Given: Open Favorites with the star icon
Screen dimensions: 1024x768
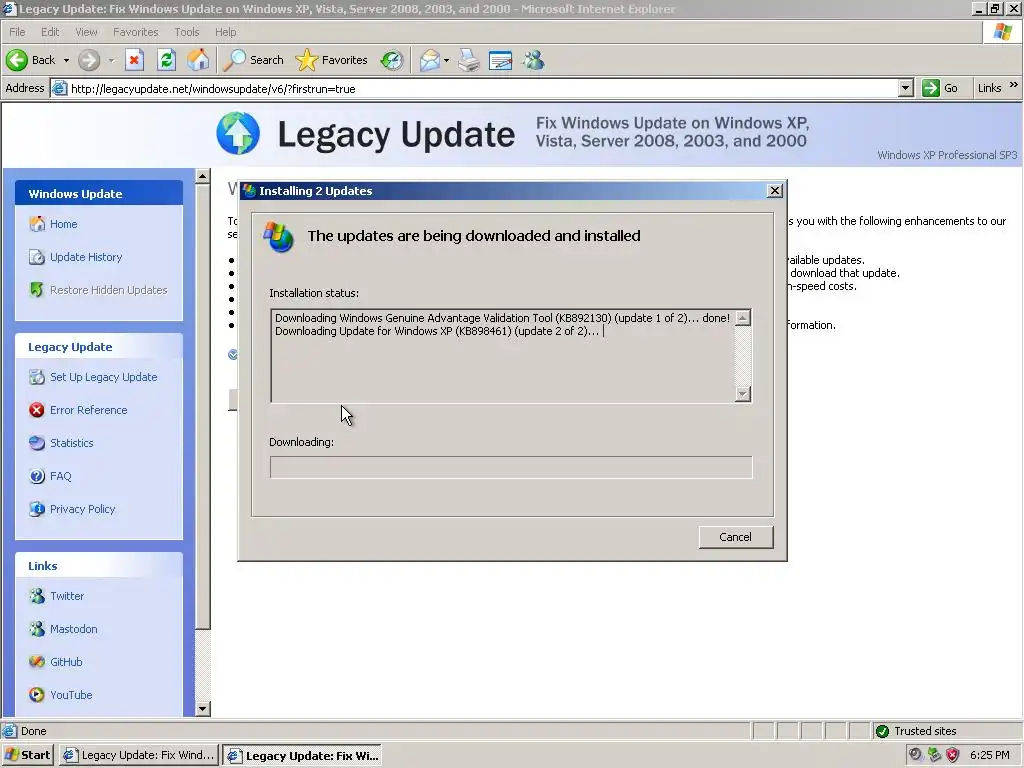Looking at the screenshot, I should pyautogui.click(x=306, y=60).
